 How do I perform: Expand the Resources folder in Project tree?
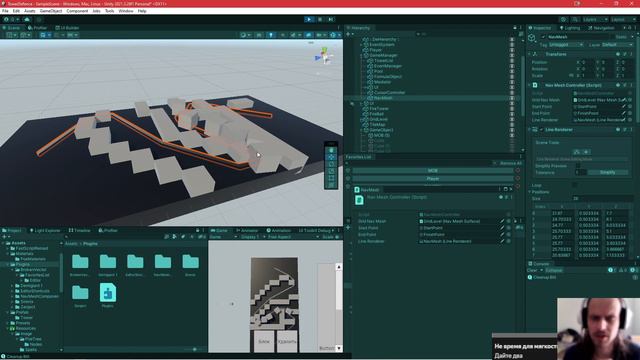coord(7,328)
